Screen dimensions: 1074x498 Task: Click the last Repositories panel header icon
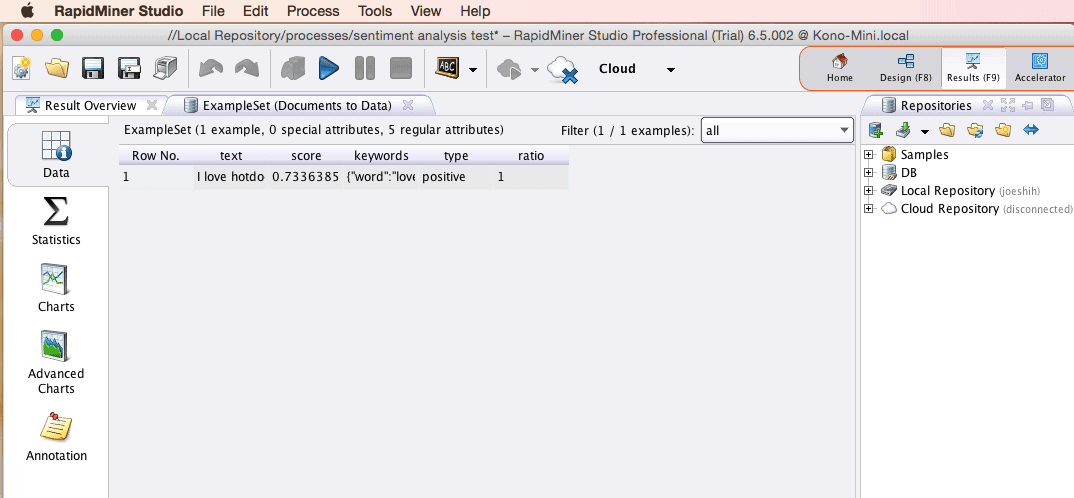pos(1047,105)
